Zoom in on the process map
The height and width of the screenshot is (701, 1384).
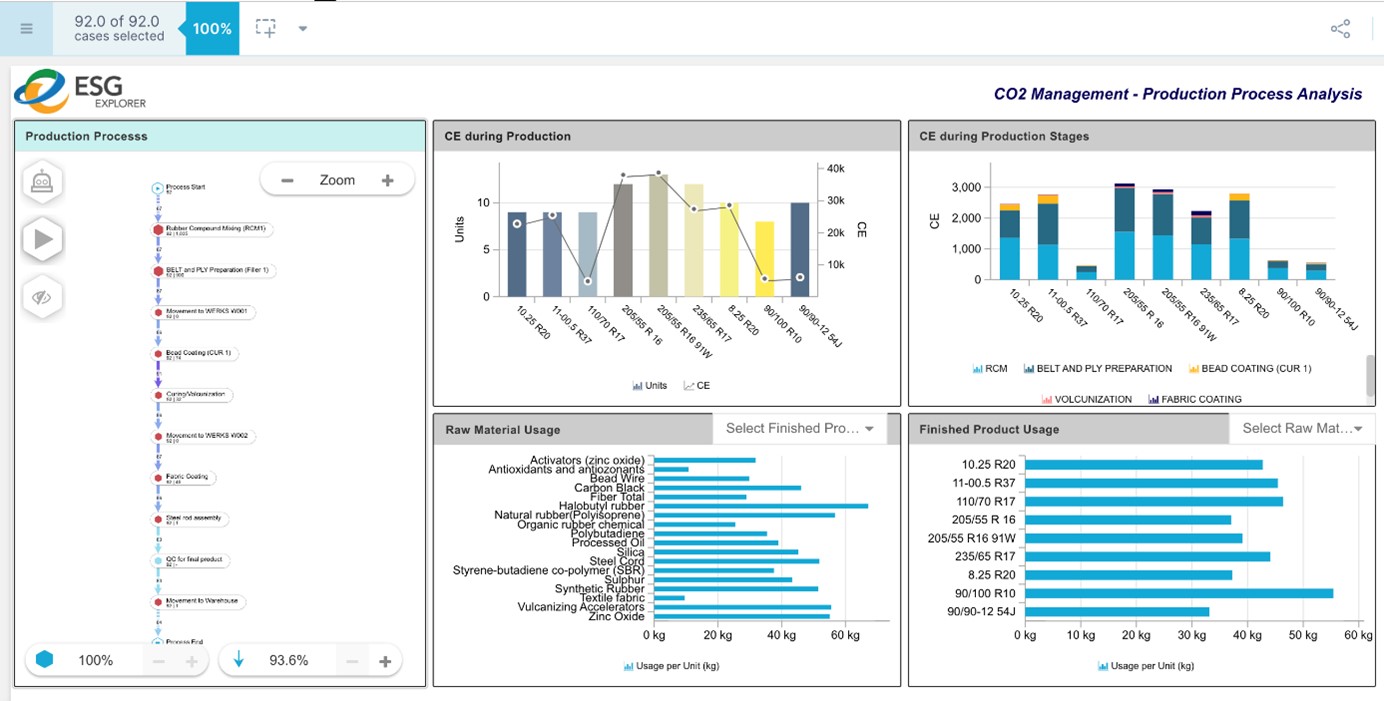(387, 180)
